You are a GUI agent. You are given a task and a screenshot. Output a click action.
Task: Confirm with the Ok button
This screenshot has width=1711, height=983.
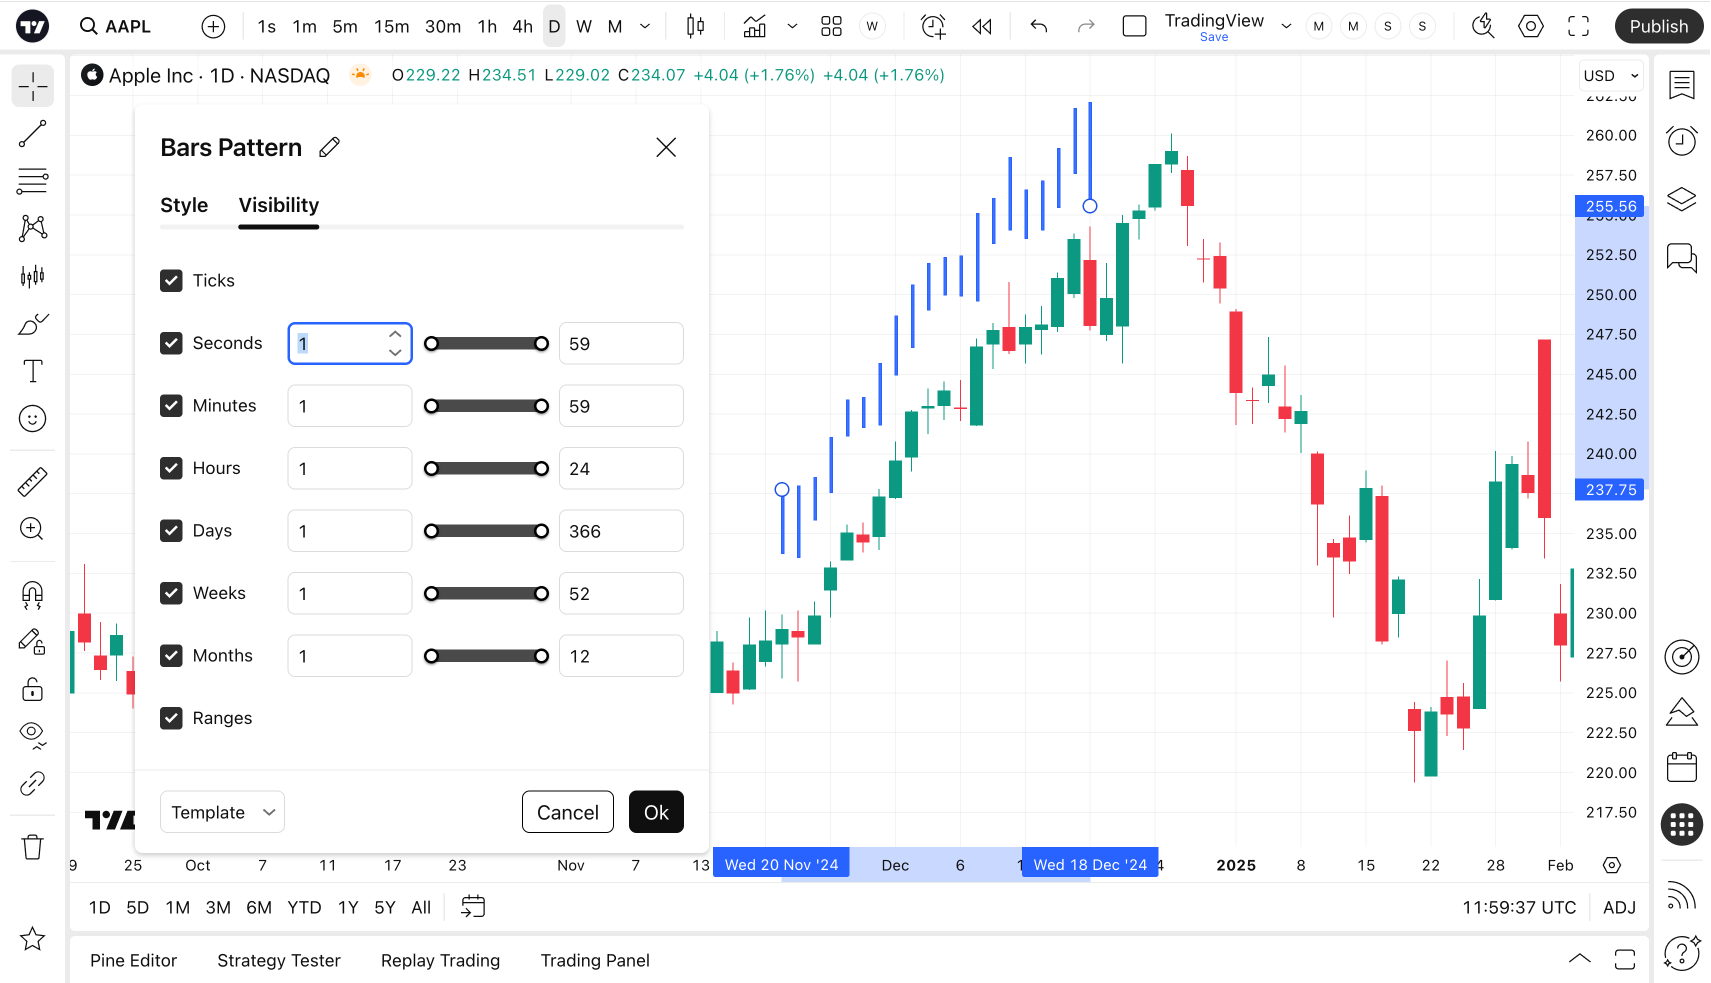tap(656, 812)
